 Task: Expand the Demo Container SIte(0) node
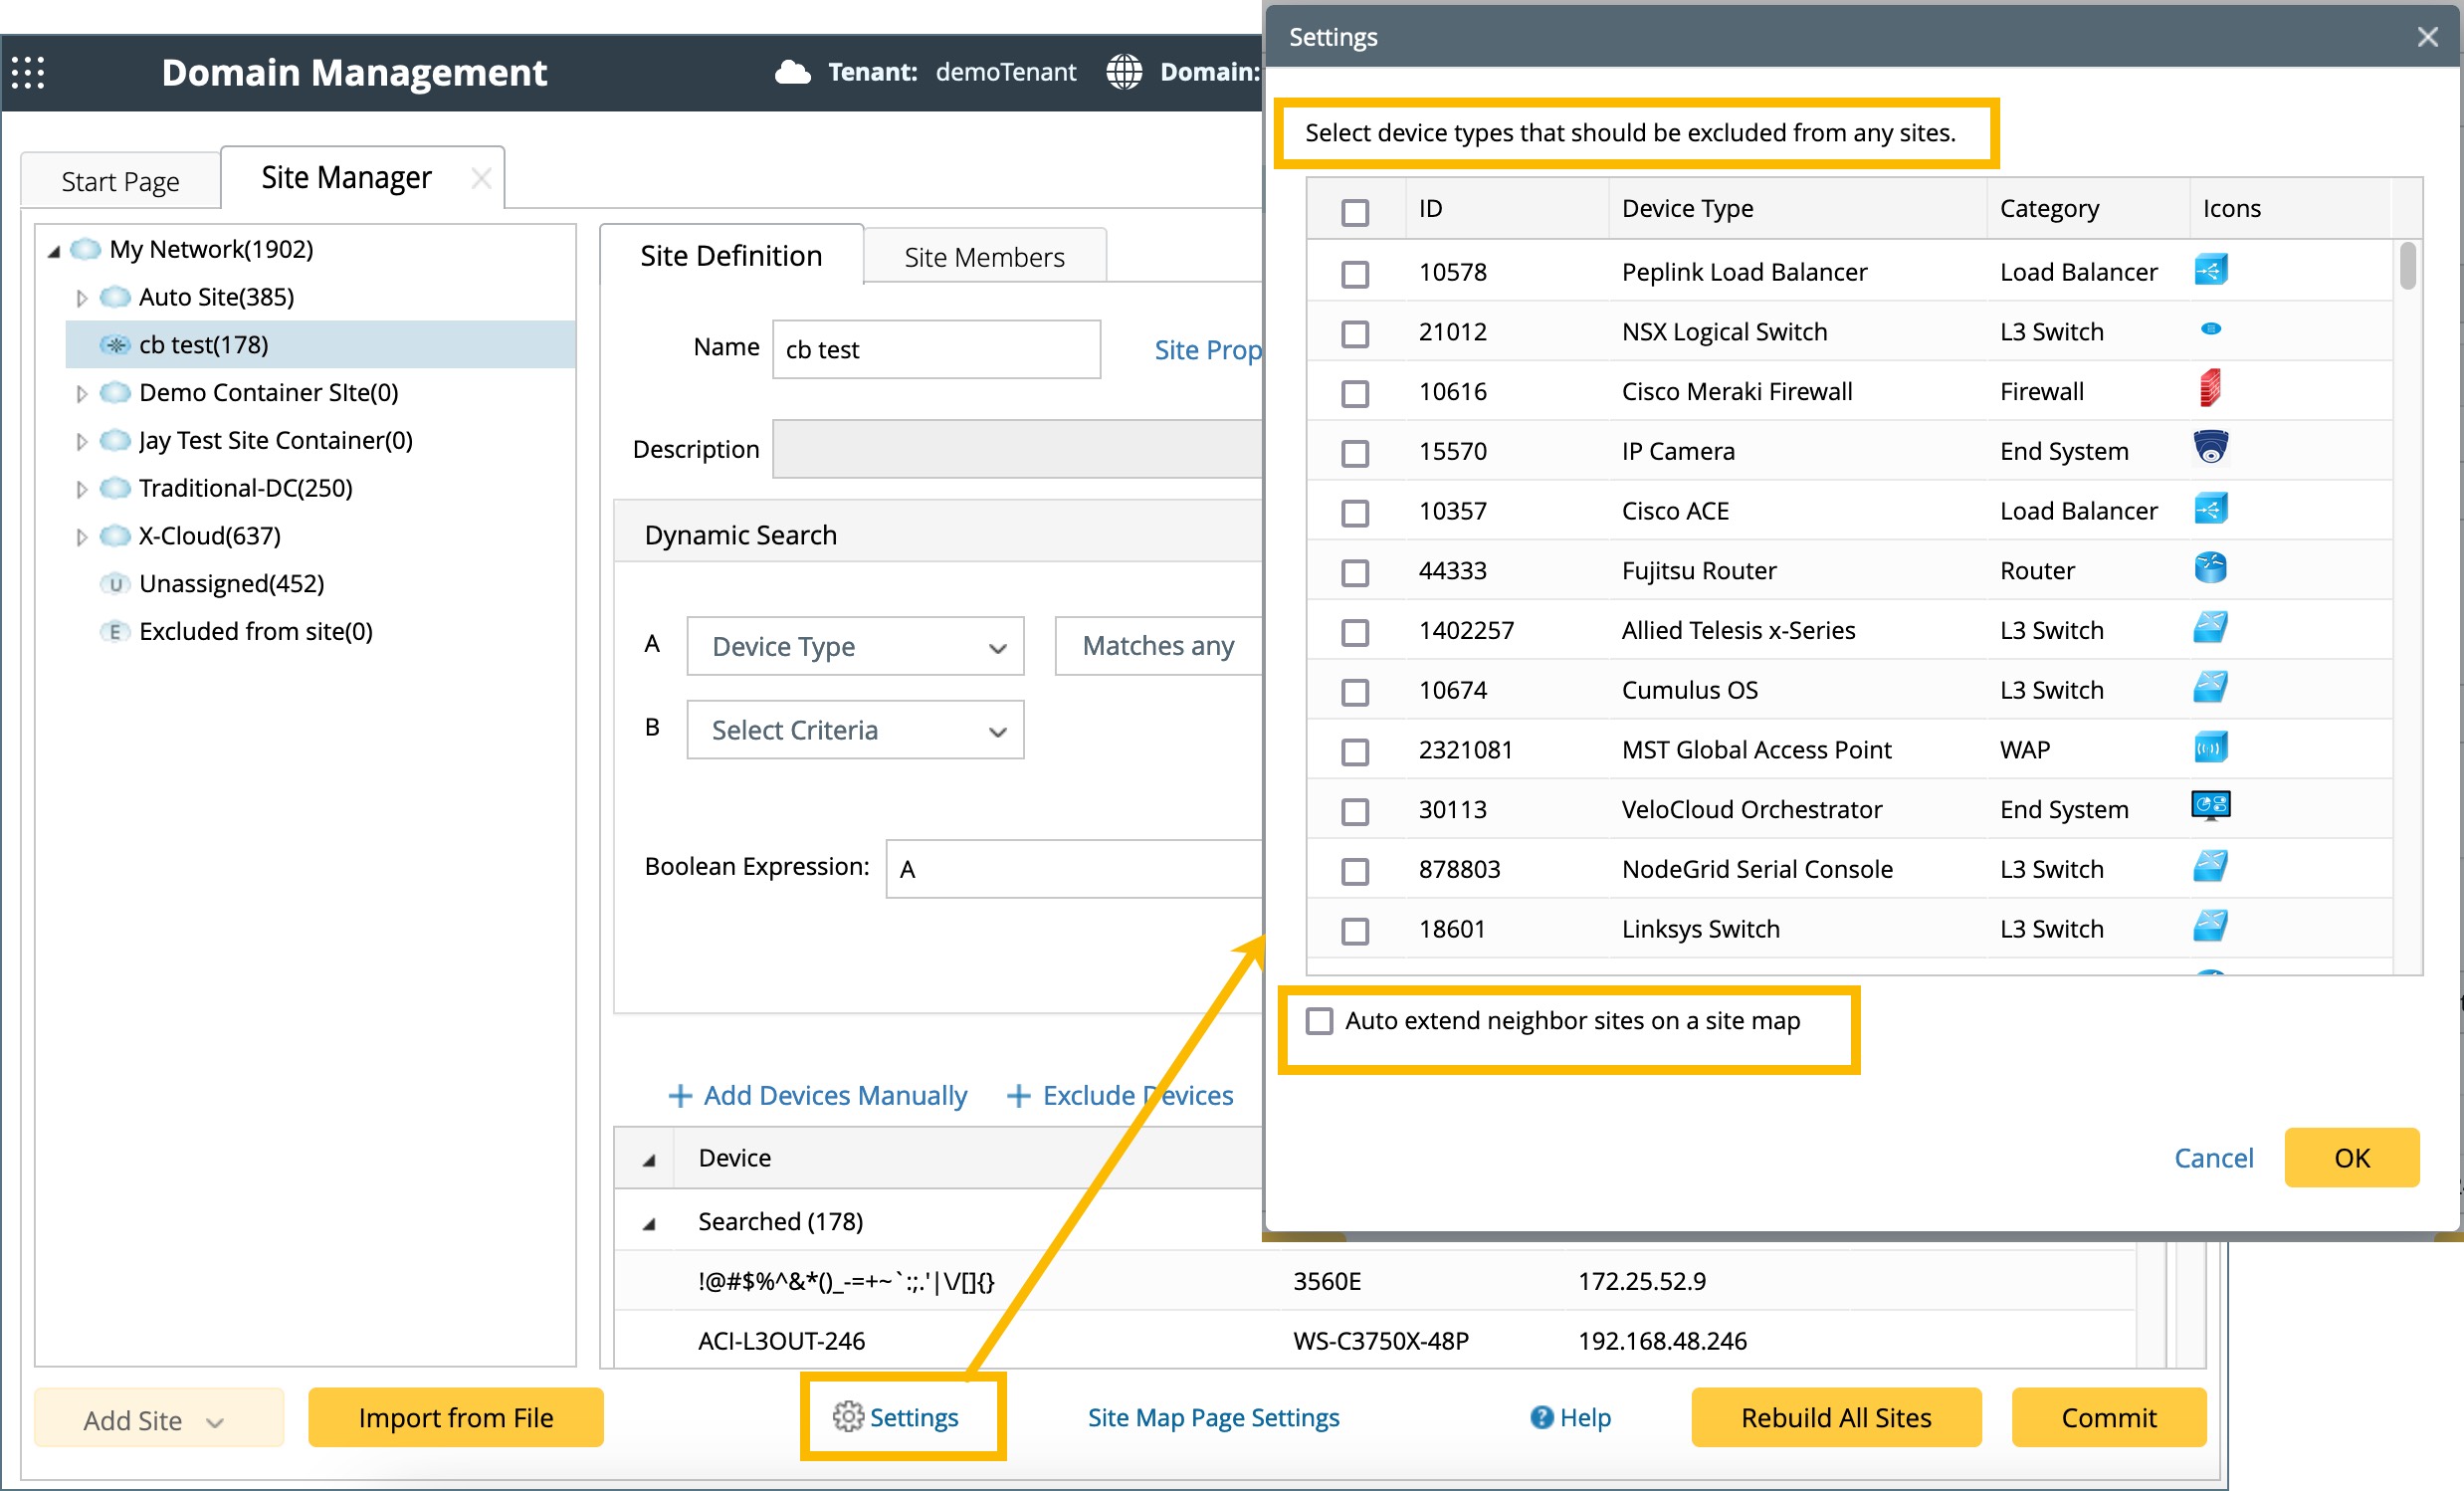click(82, 393)
